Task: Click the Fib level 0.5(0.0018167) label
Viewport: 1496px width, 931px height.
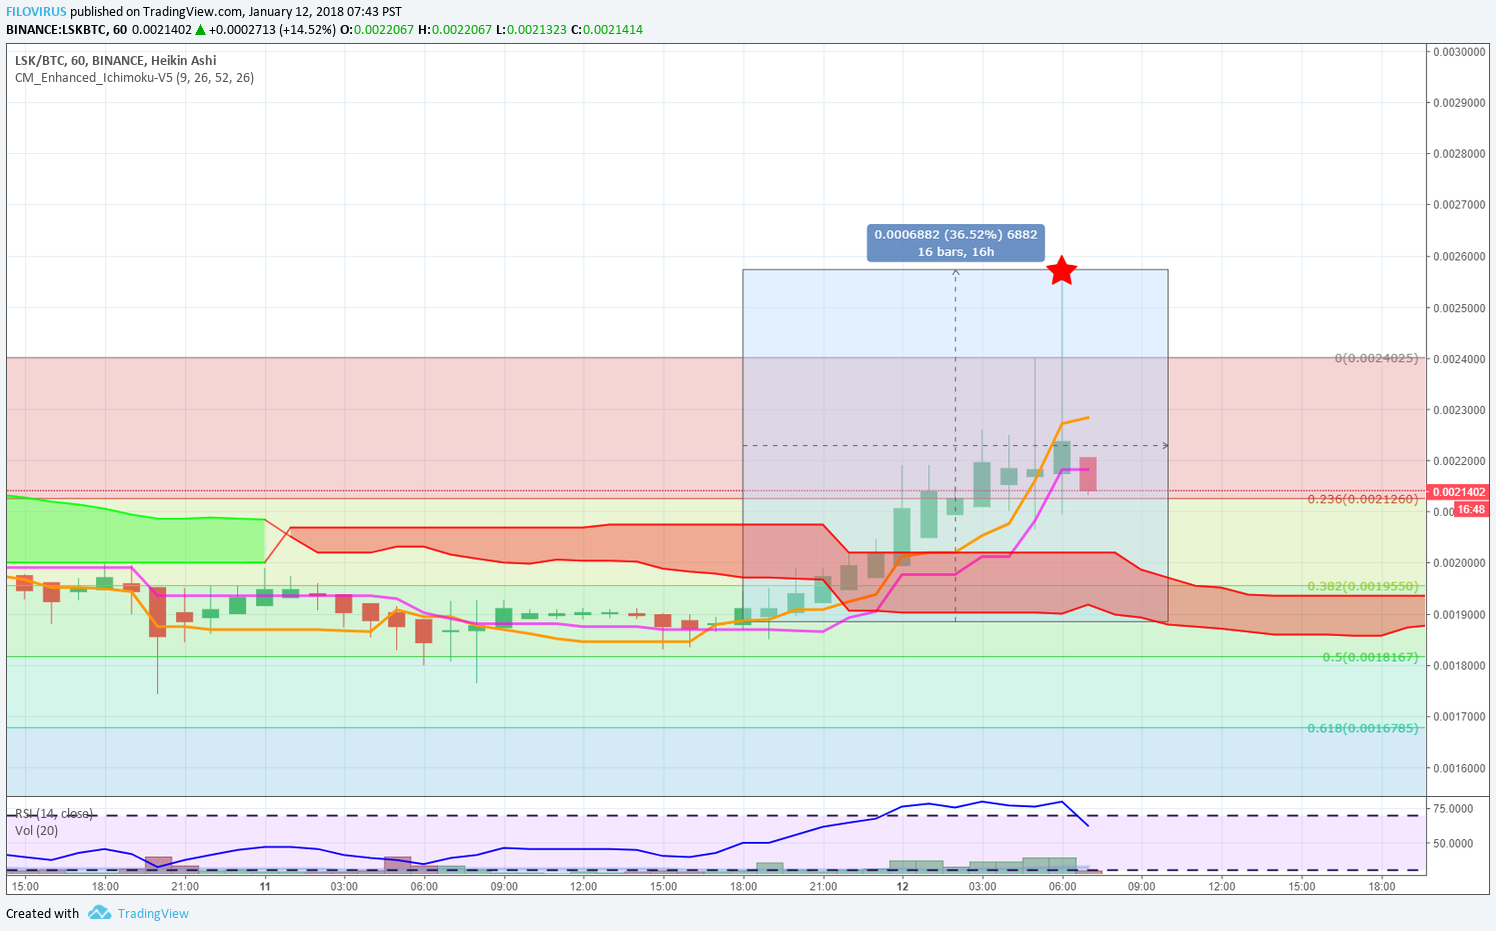Action: (1370, 657)
